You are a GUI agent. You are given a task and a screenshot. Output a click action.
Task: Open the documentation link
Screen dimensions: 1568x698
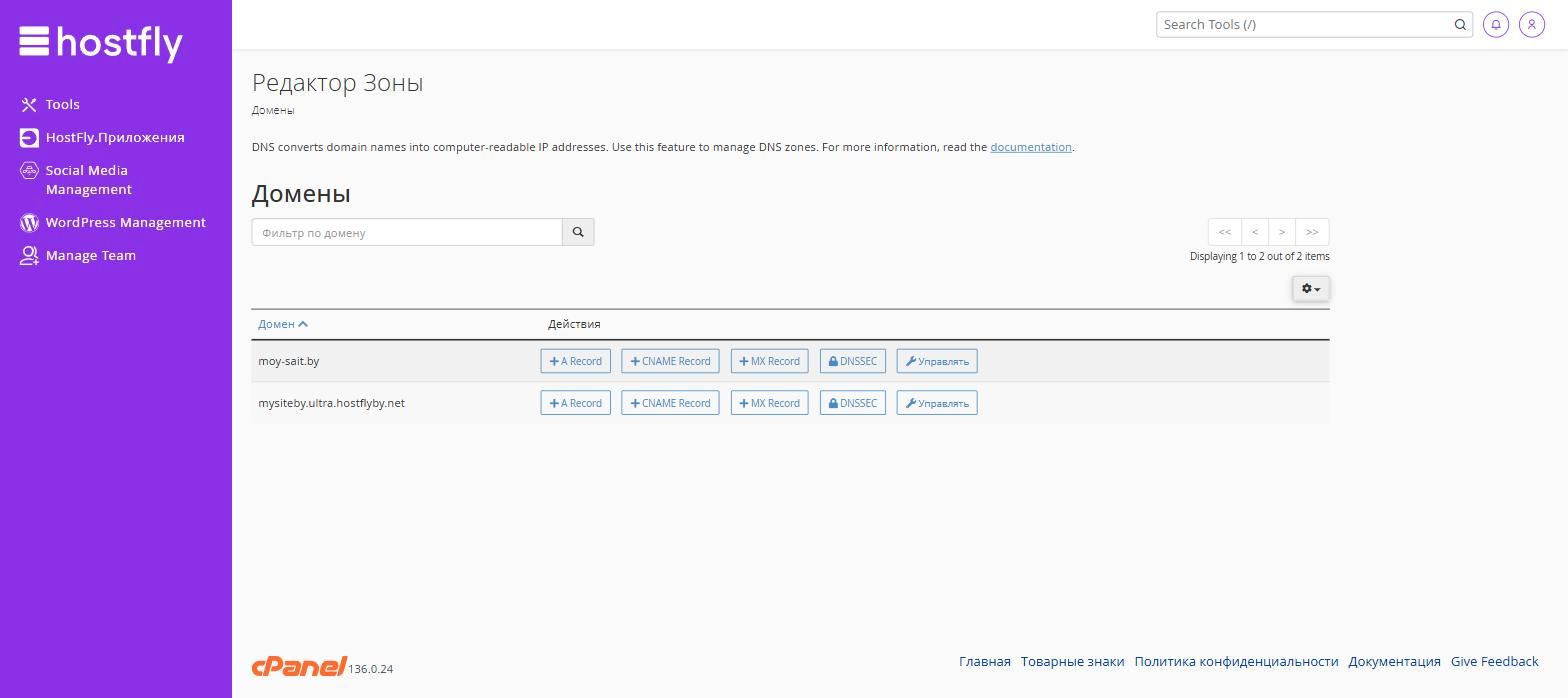point(1031,147)
